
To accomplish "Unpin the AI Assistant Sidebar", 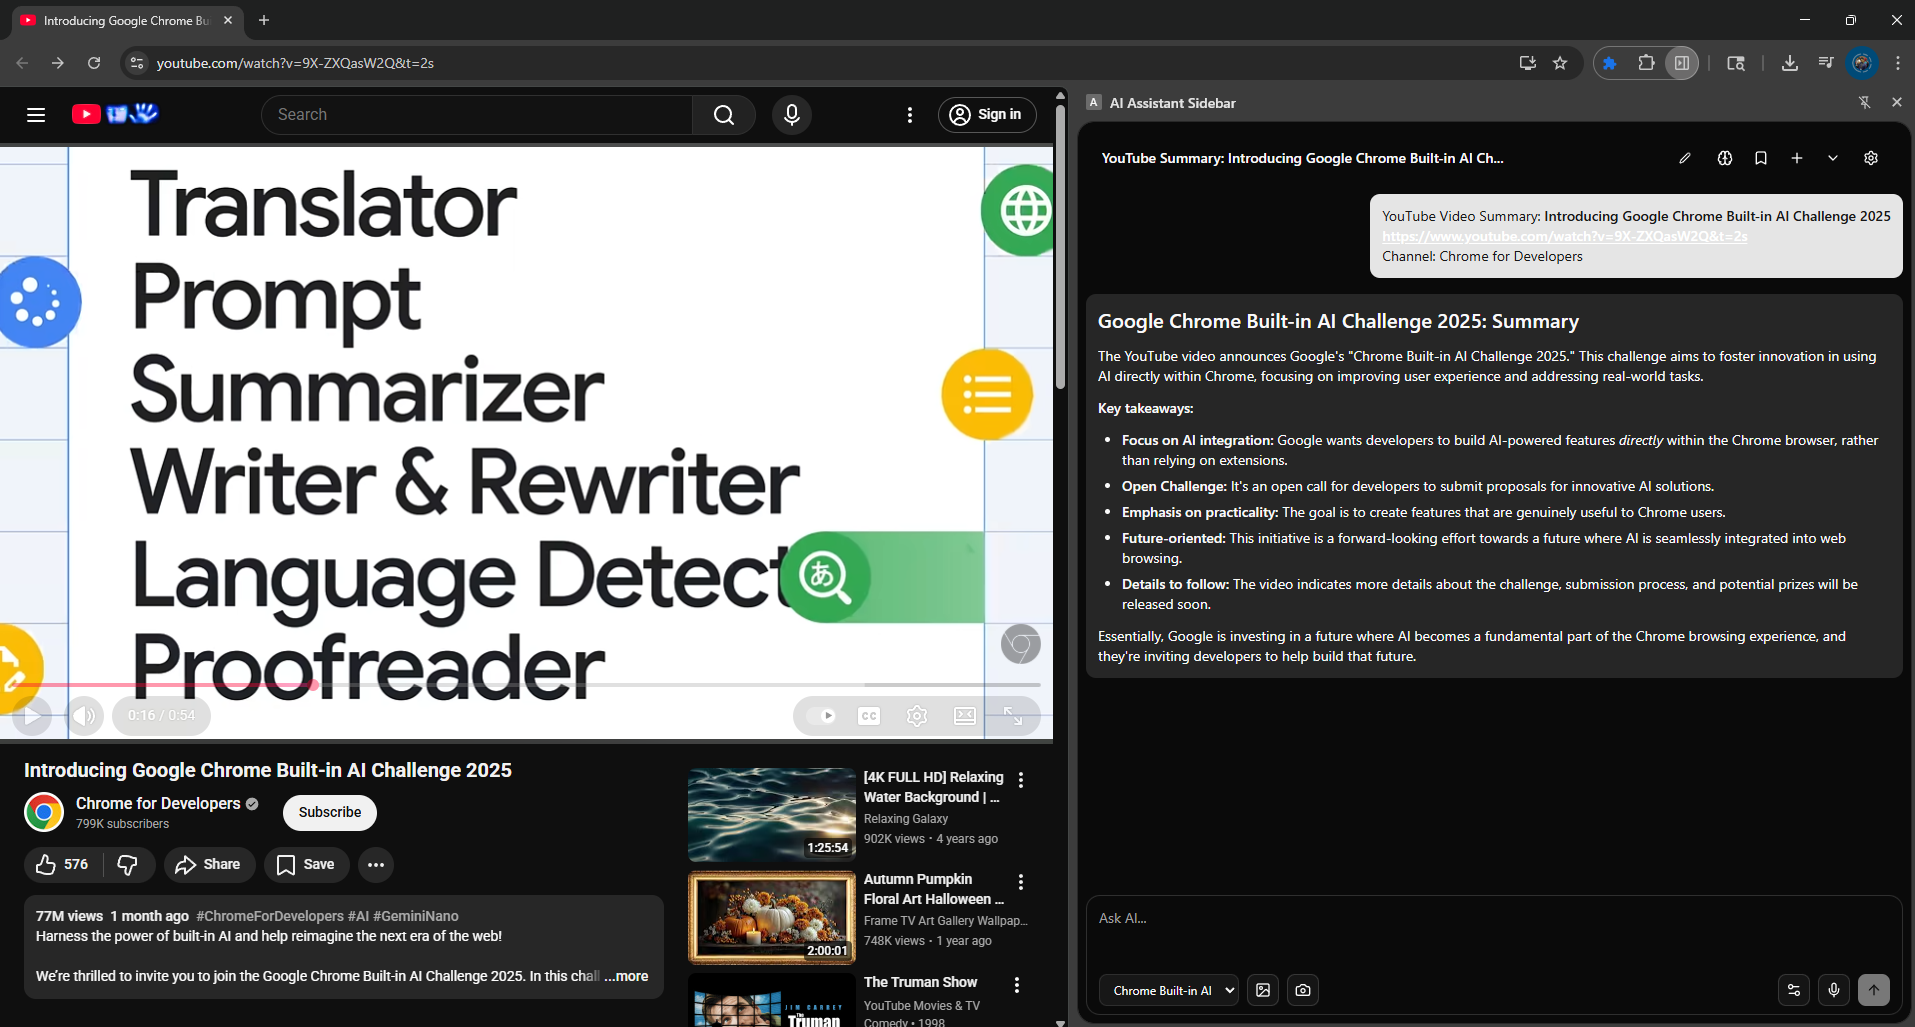I will (1865, 102).
